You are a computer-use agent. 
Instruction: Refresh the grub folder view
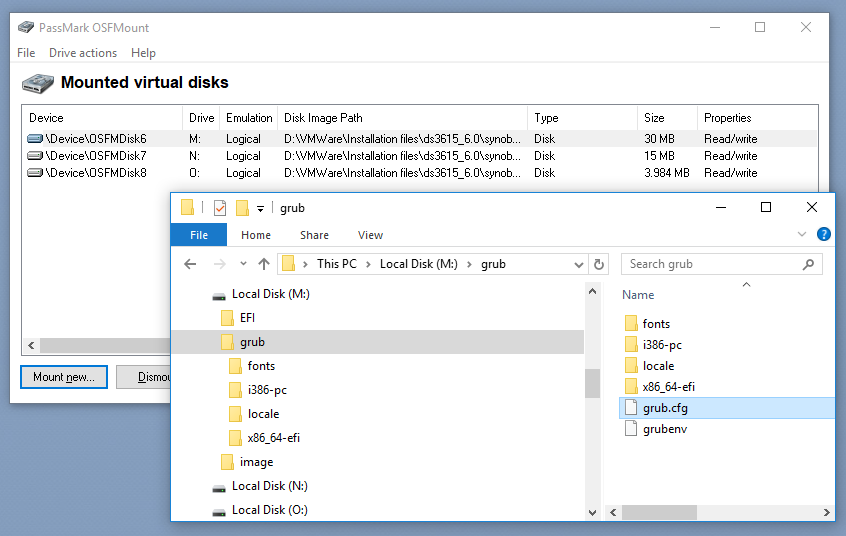598,264
